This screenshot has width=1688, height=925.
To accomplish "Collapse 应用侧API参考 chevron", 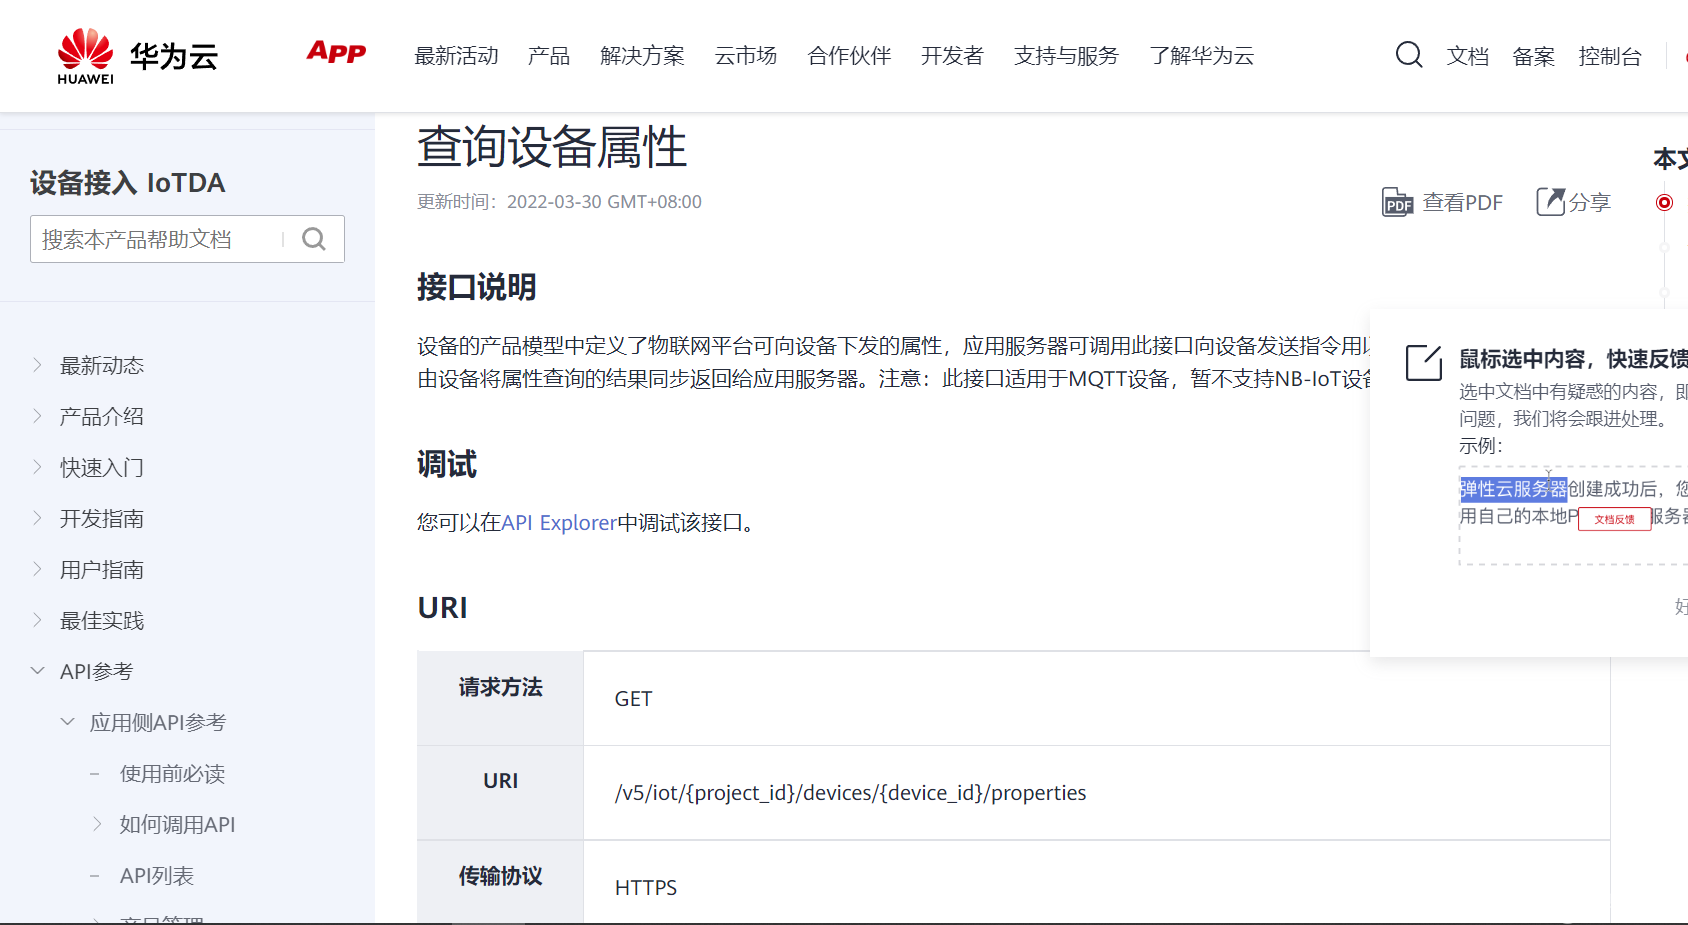I will 67,722.
